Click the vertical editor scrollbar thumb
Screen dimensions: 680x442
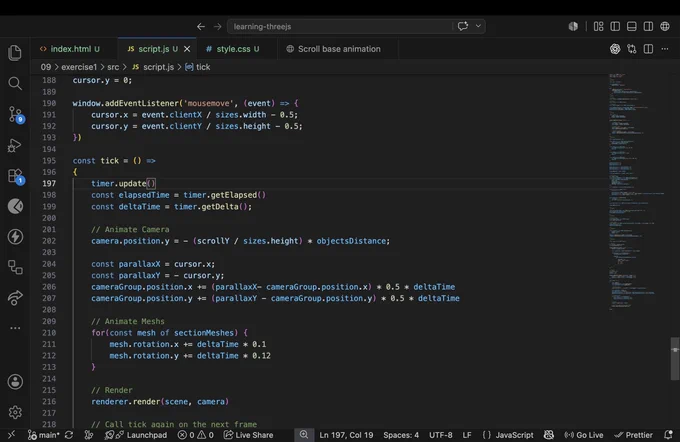[675, 358]
